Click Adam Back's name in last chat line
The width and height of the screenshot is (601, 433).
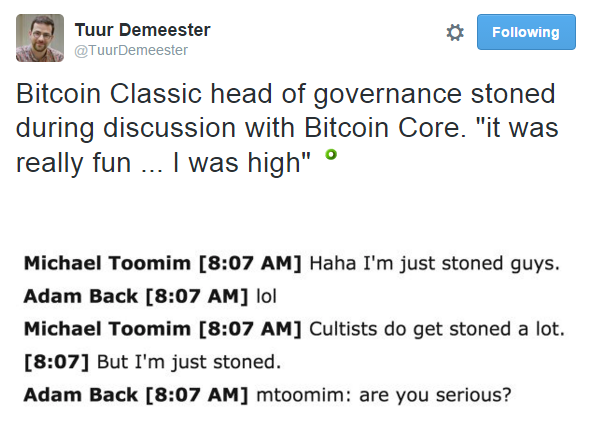pos(80,395)
